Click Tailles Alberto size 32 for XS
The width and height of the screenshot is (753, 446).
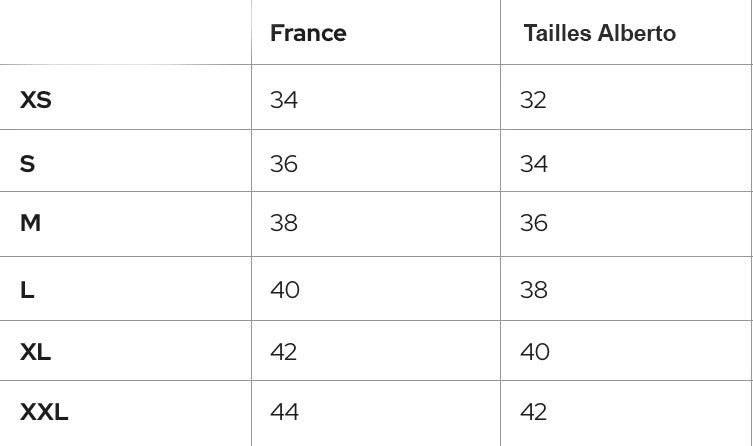tap(534, 100)
